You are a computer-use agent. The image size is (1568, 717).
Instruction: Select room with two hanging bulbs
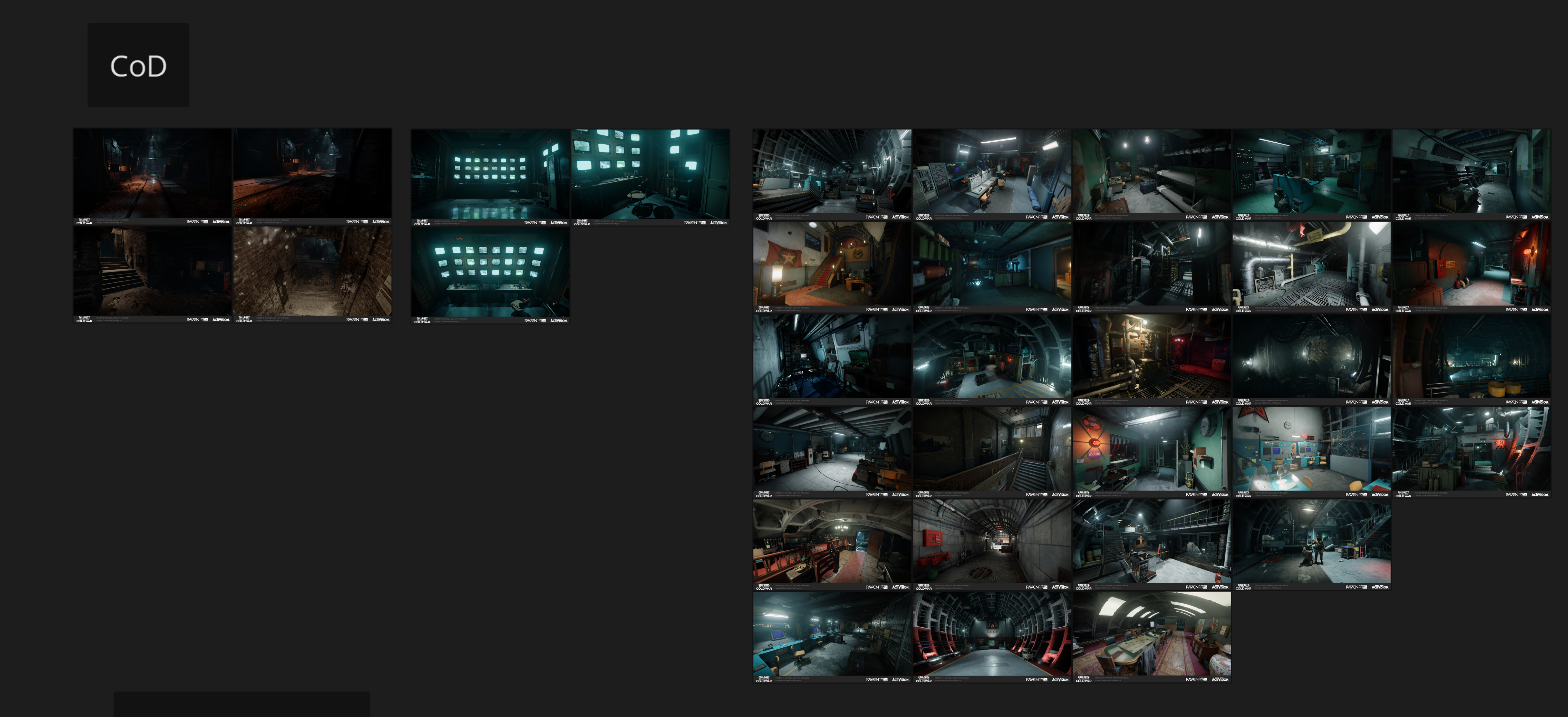click(x=1152, y=174)
